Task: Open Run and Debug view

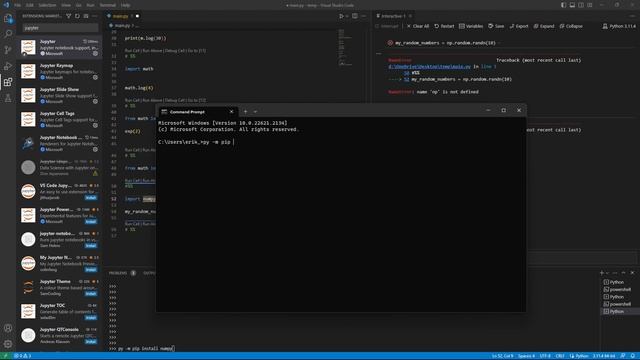Action: pyautogui.click(x=8, y=66)
